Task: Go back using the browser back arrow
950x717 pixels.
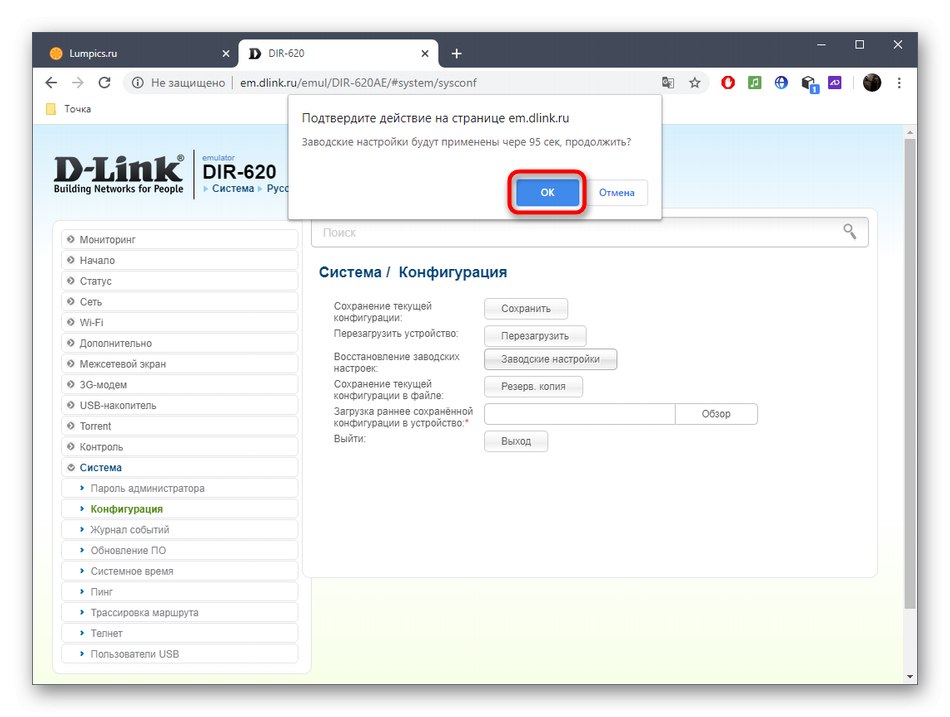Action: (x=51, y=82)
